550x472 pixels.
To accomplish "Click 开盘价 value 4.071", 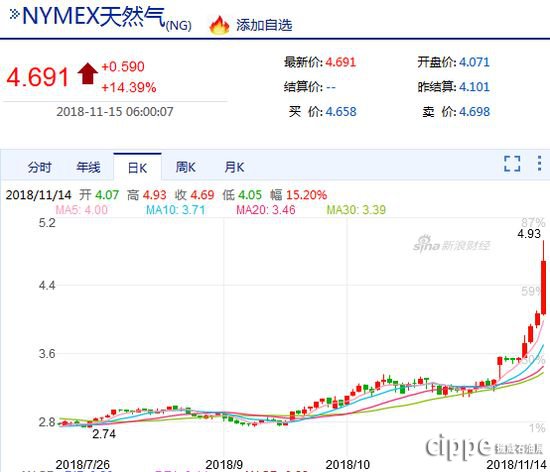I will pyautogui.click(x=474, y=62).
